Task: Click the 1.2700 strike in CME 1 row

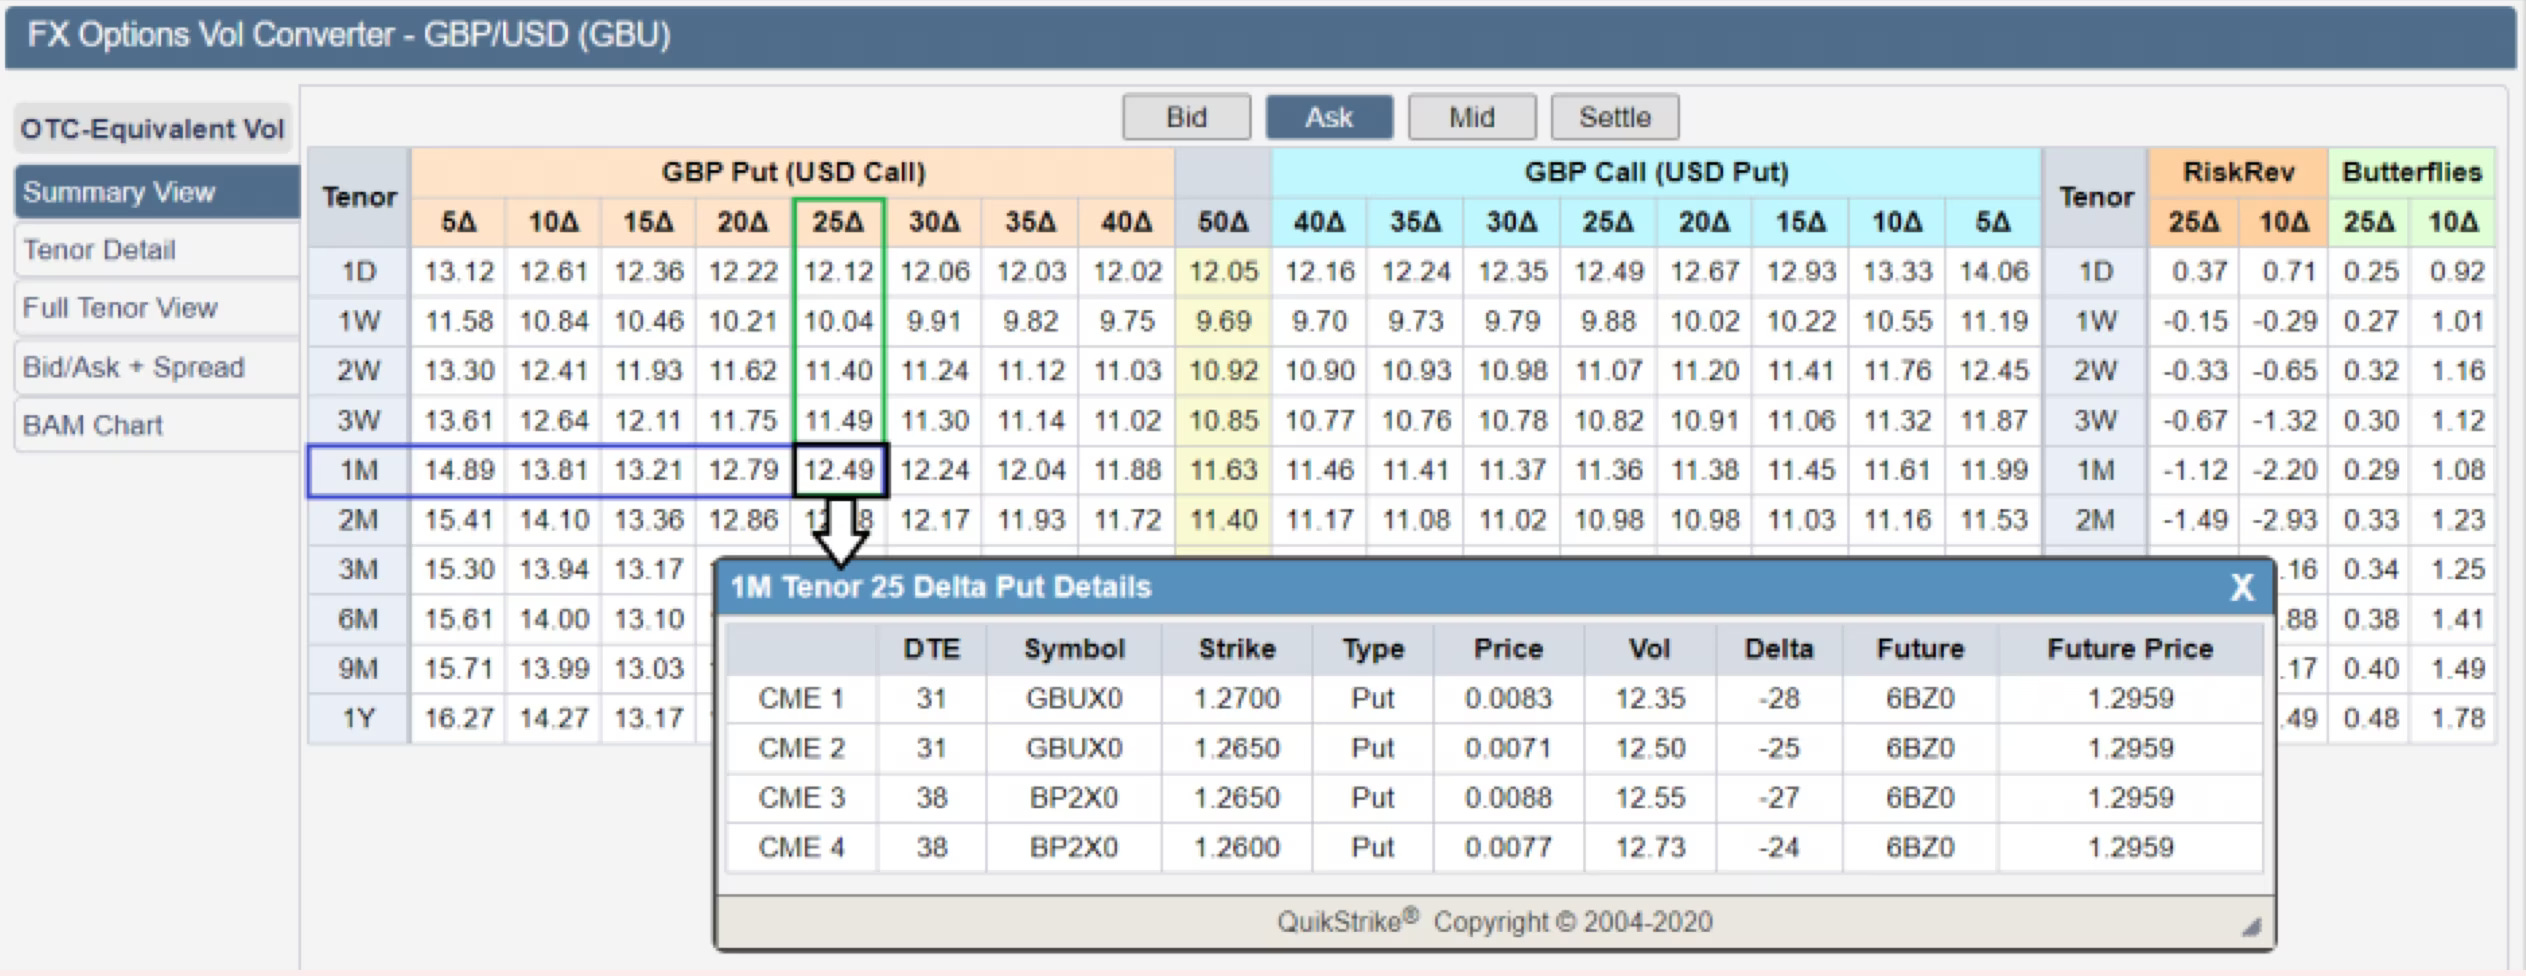Action: click(1237, 698)
